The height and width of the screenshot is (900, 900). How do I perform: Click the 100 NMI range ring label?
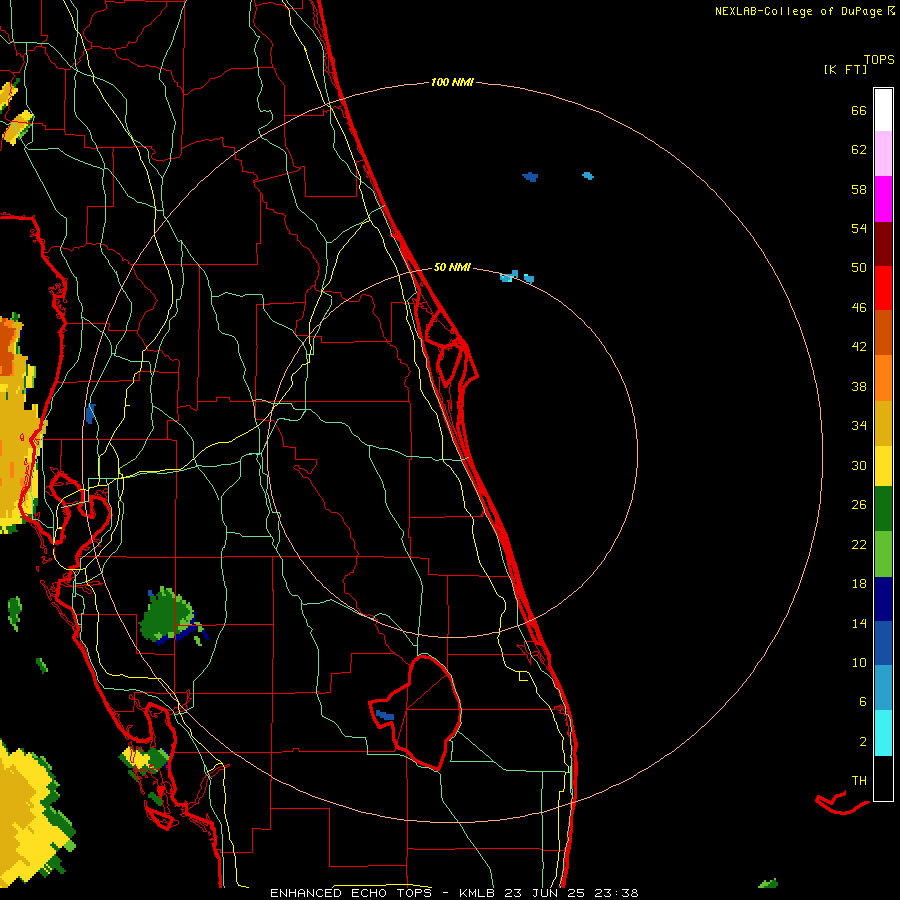tap(452, 83)
